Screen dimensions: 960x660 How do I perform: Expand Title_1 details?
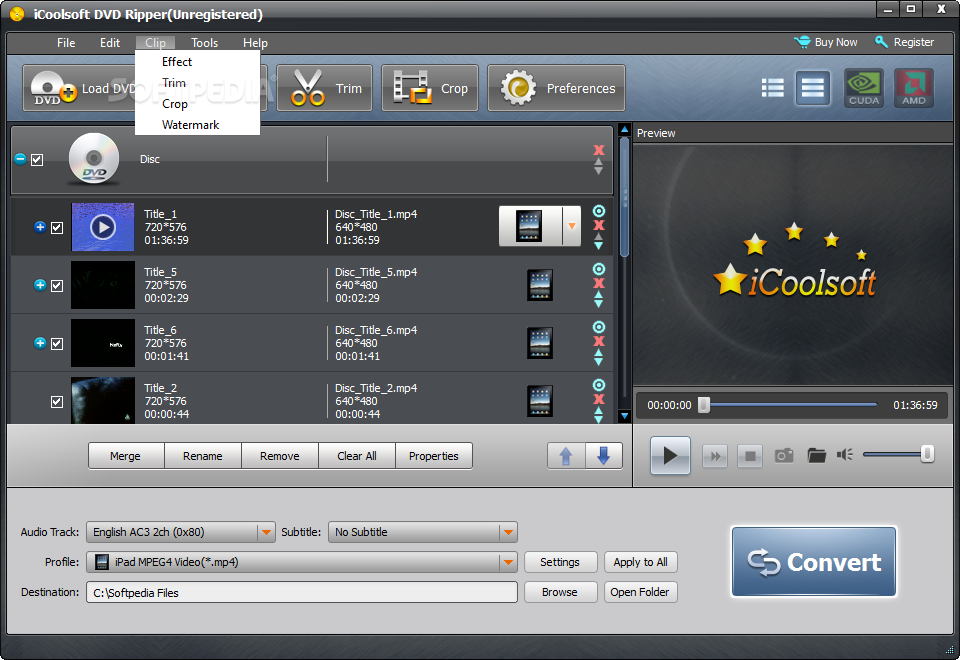(x=40, y=227)
